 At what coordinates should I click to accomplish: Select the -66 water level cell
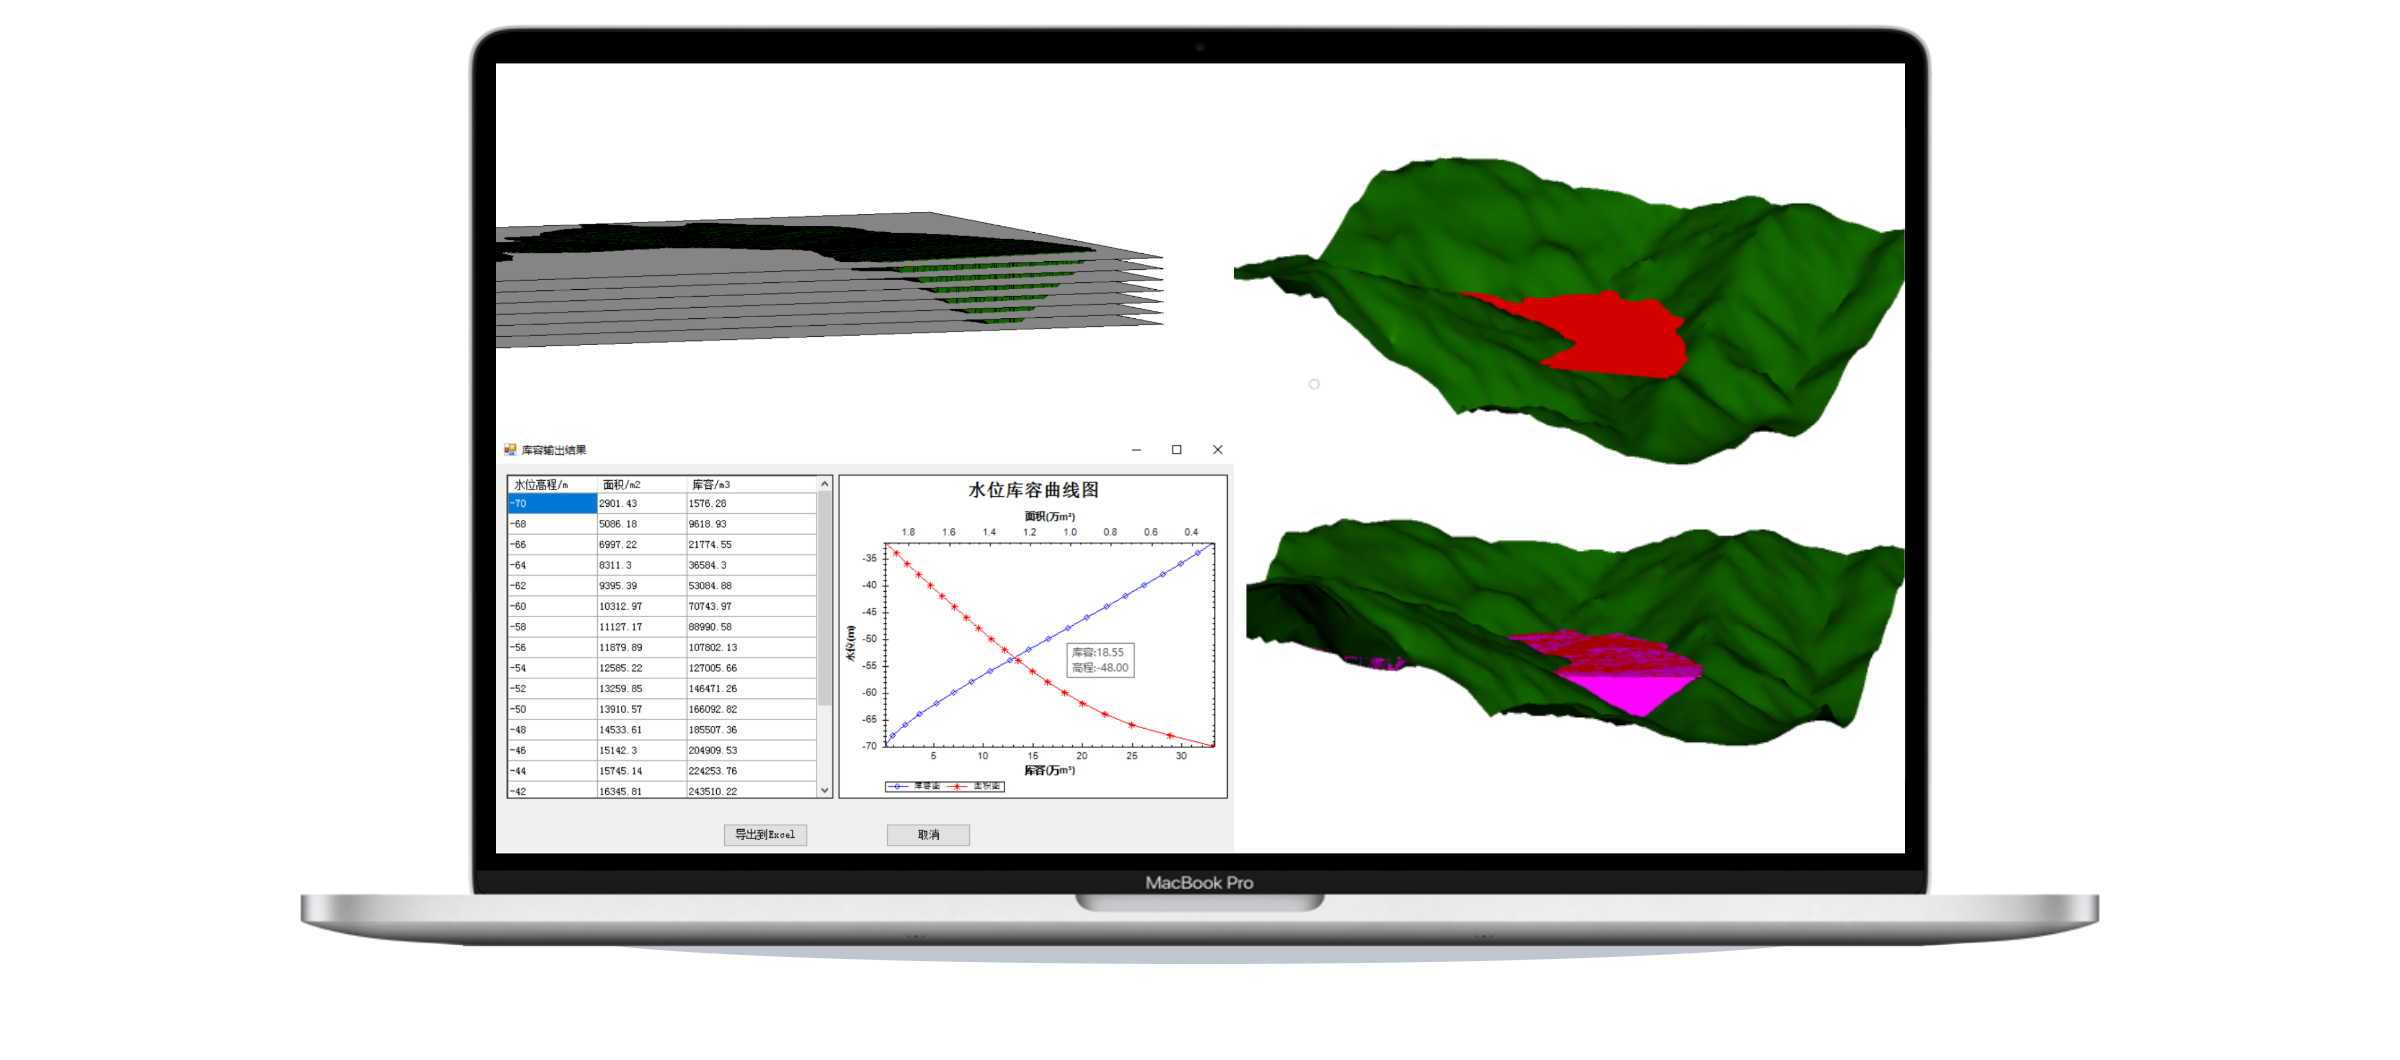pyautogui.click(x=552, y=545)
